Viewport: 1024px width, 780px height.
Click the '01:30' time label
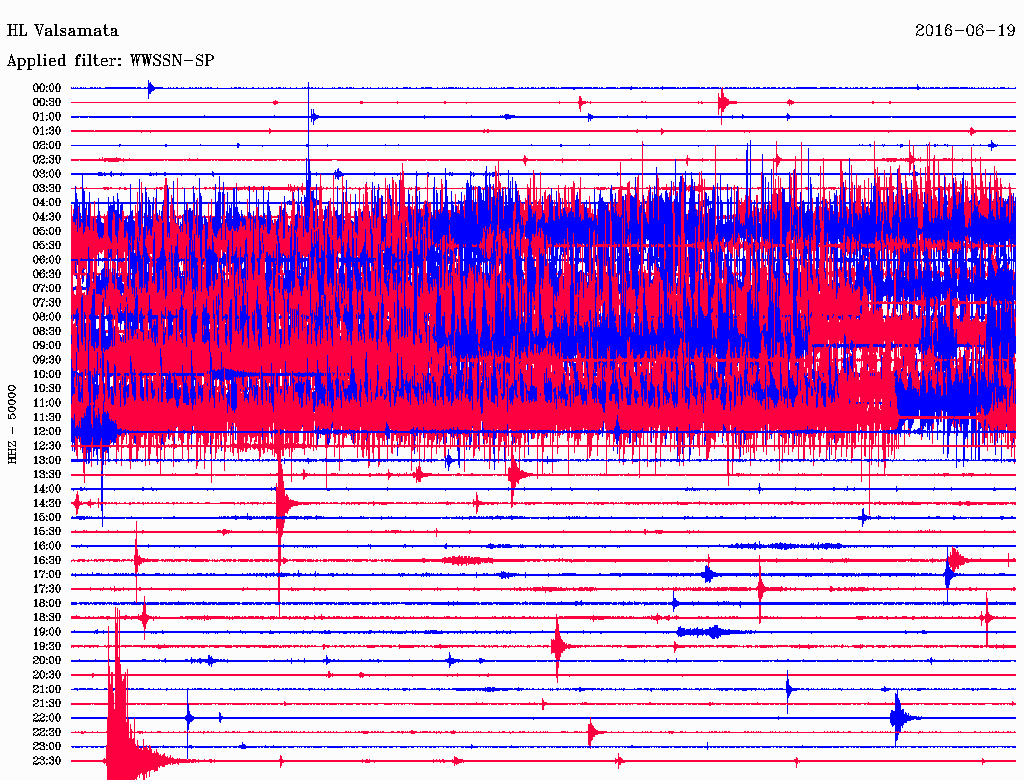click(47, 131)
